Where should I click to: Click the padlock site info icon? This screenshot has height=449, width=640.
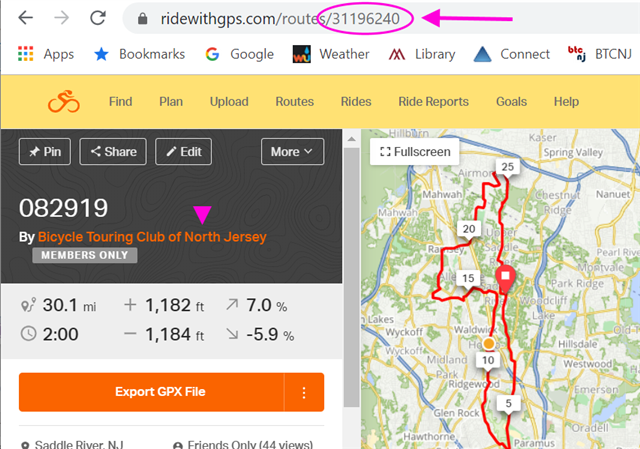click(142, 18)
